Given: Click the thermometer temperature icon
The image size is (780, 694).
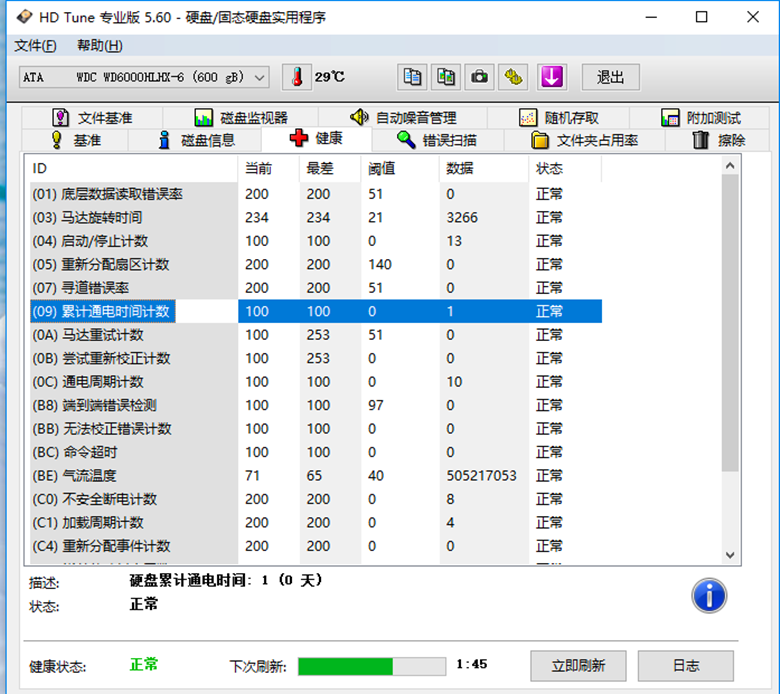Looking at the screenshot, I should pos(297,77).
